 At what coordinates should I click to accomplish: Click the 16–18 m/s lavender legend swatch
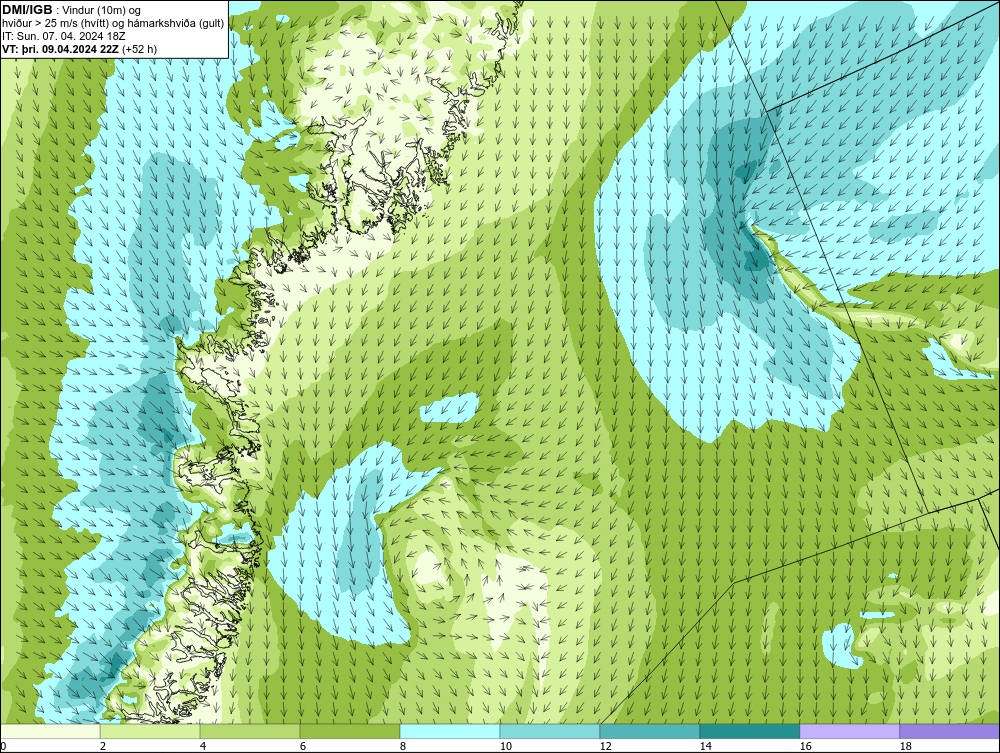[x=849, y=731]
